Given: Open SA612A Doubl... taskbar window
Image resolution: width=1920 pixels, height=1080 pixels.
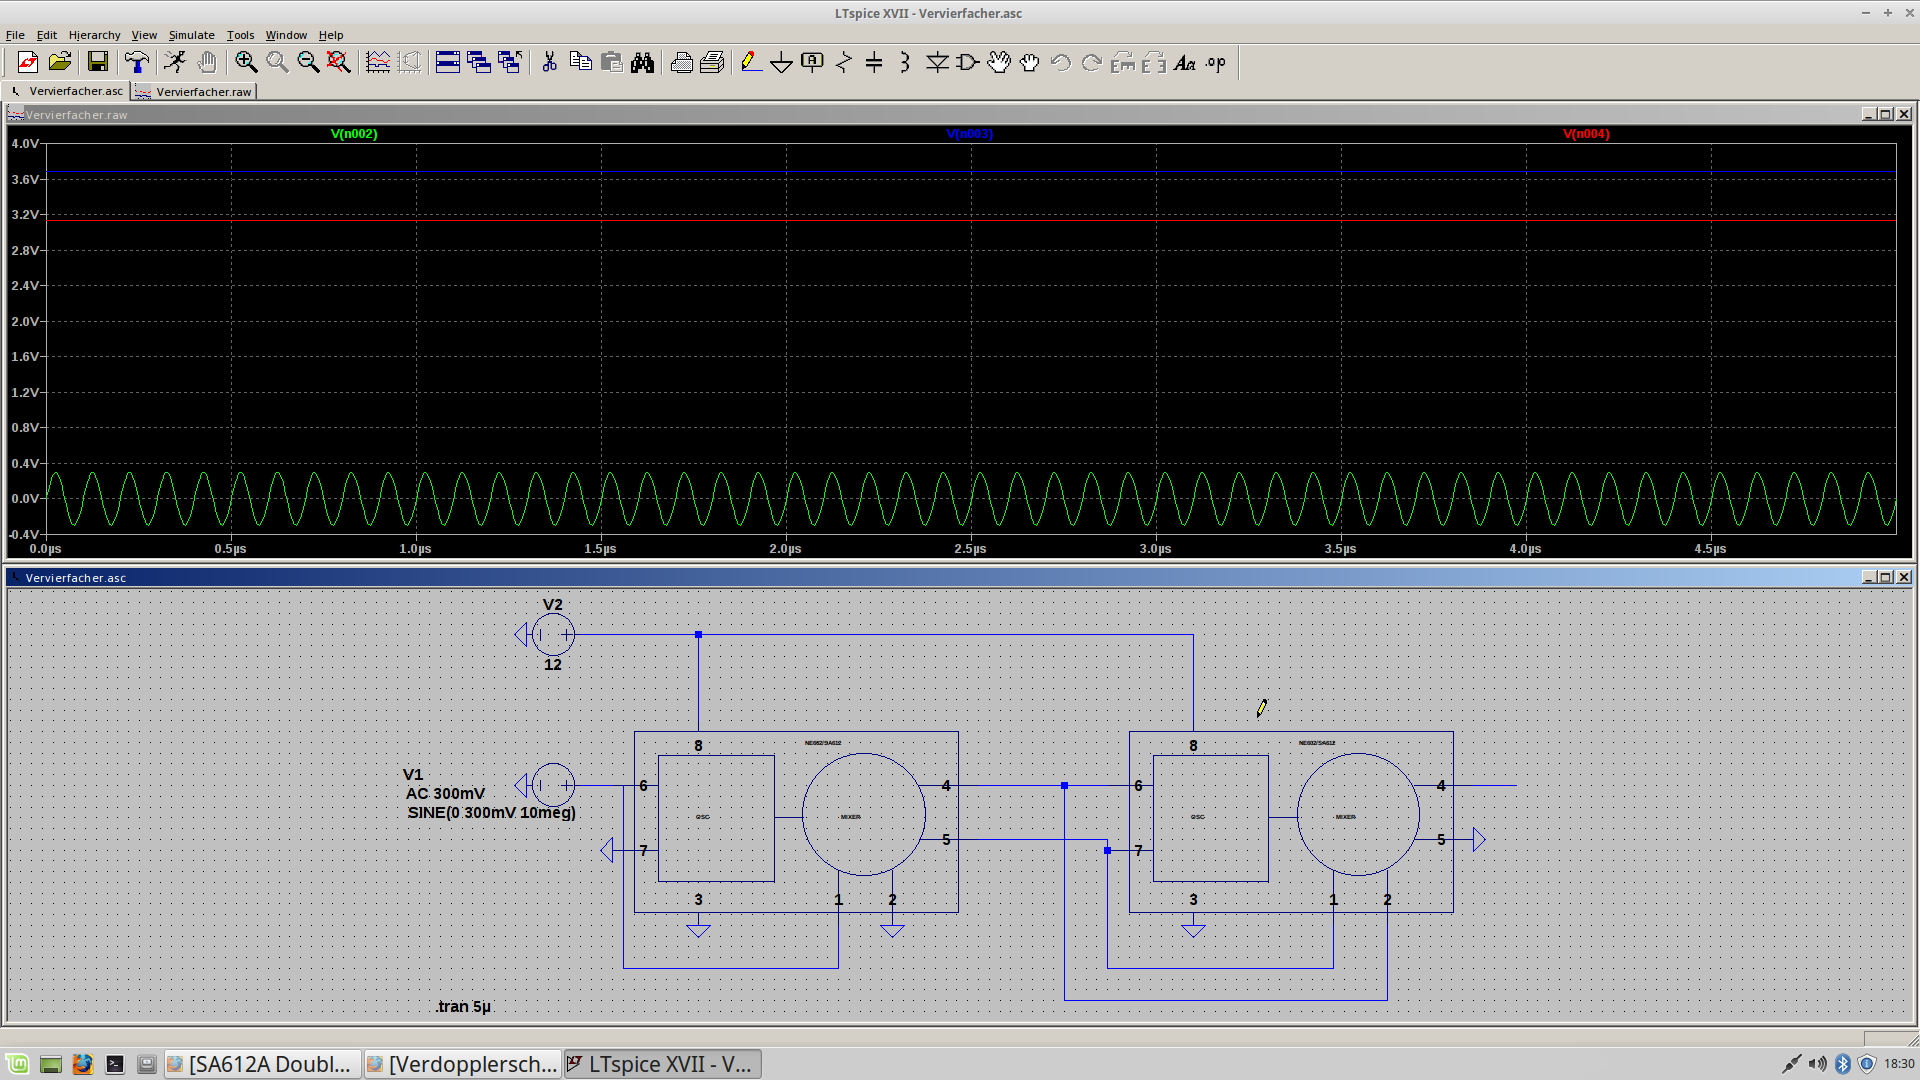Looking at the screenshot, I should 262,1064.
